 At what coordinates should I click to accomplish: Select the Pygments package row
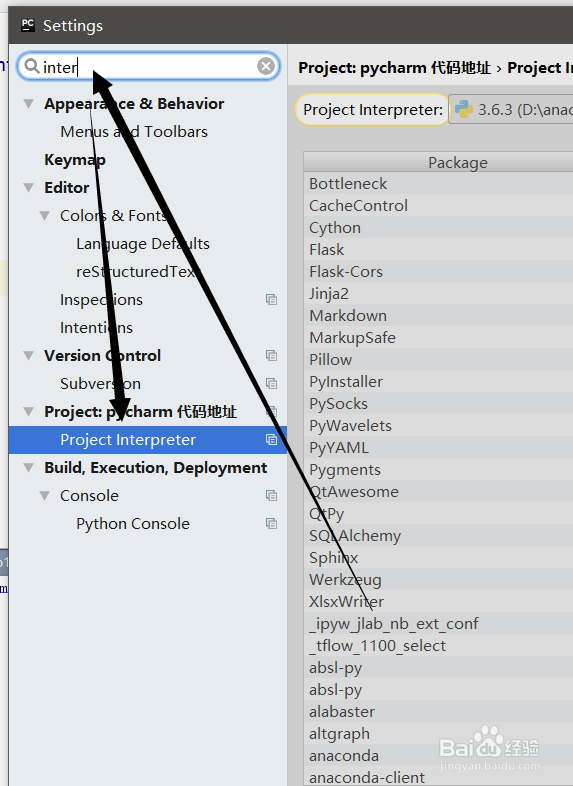point(438,470)
